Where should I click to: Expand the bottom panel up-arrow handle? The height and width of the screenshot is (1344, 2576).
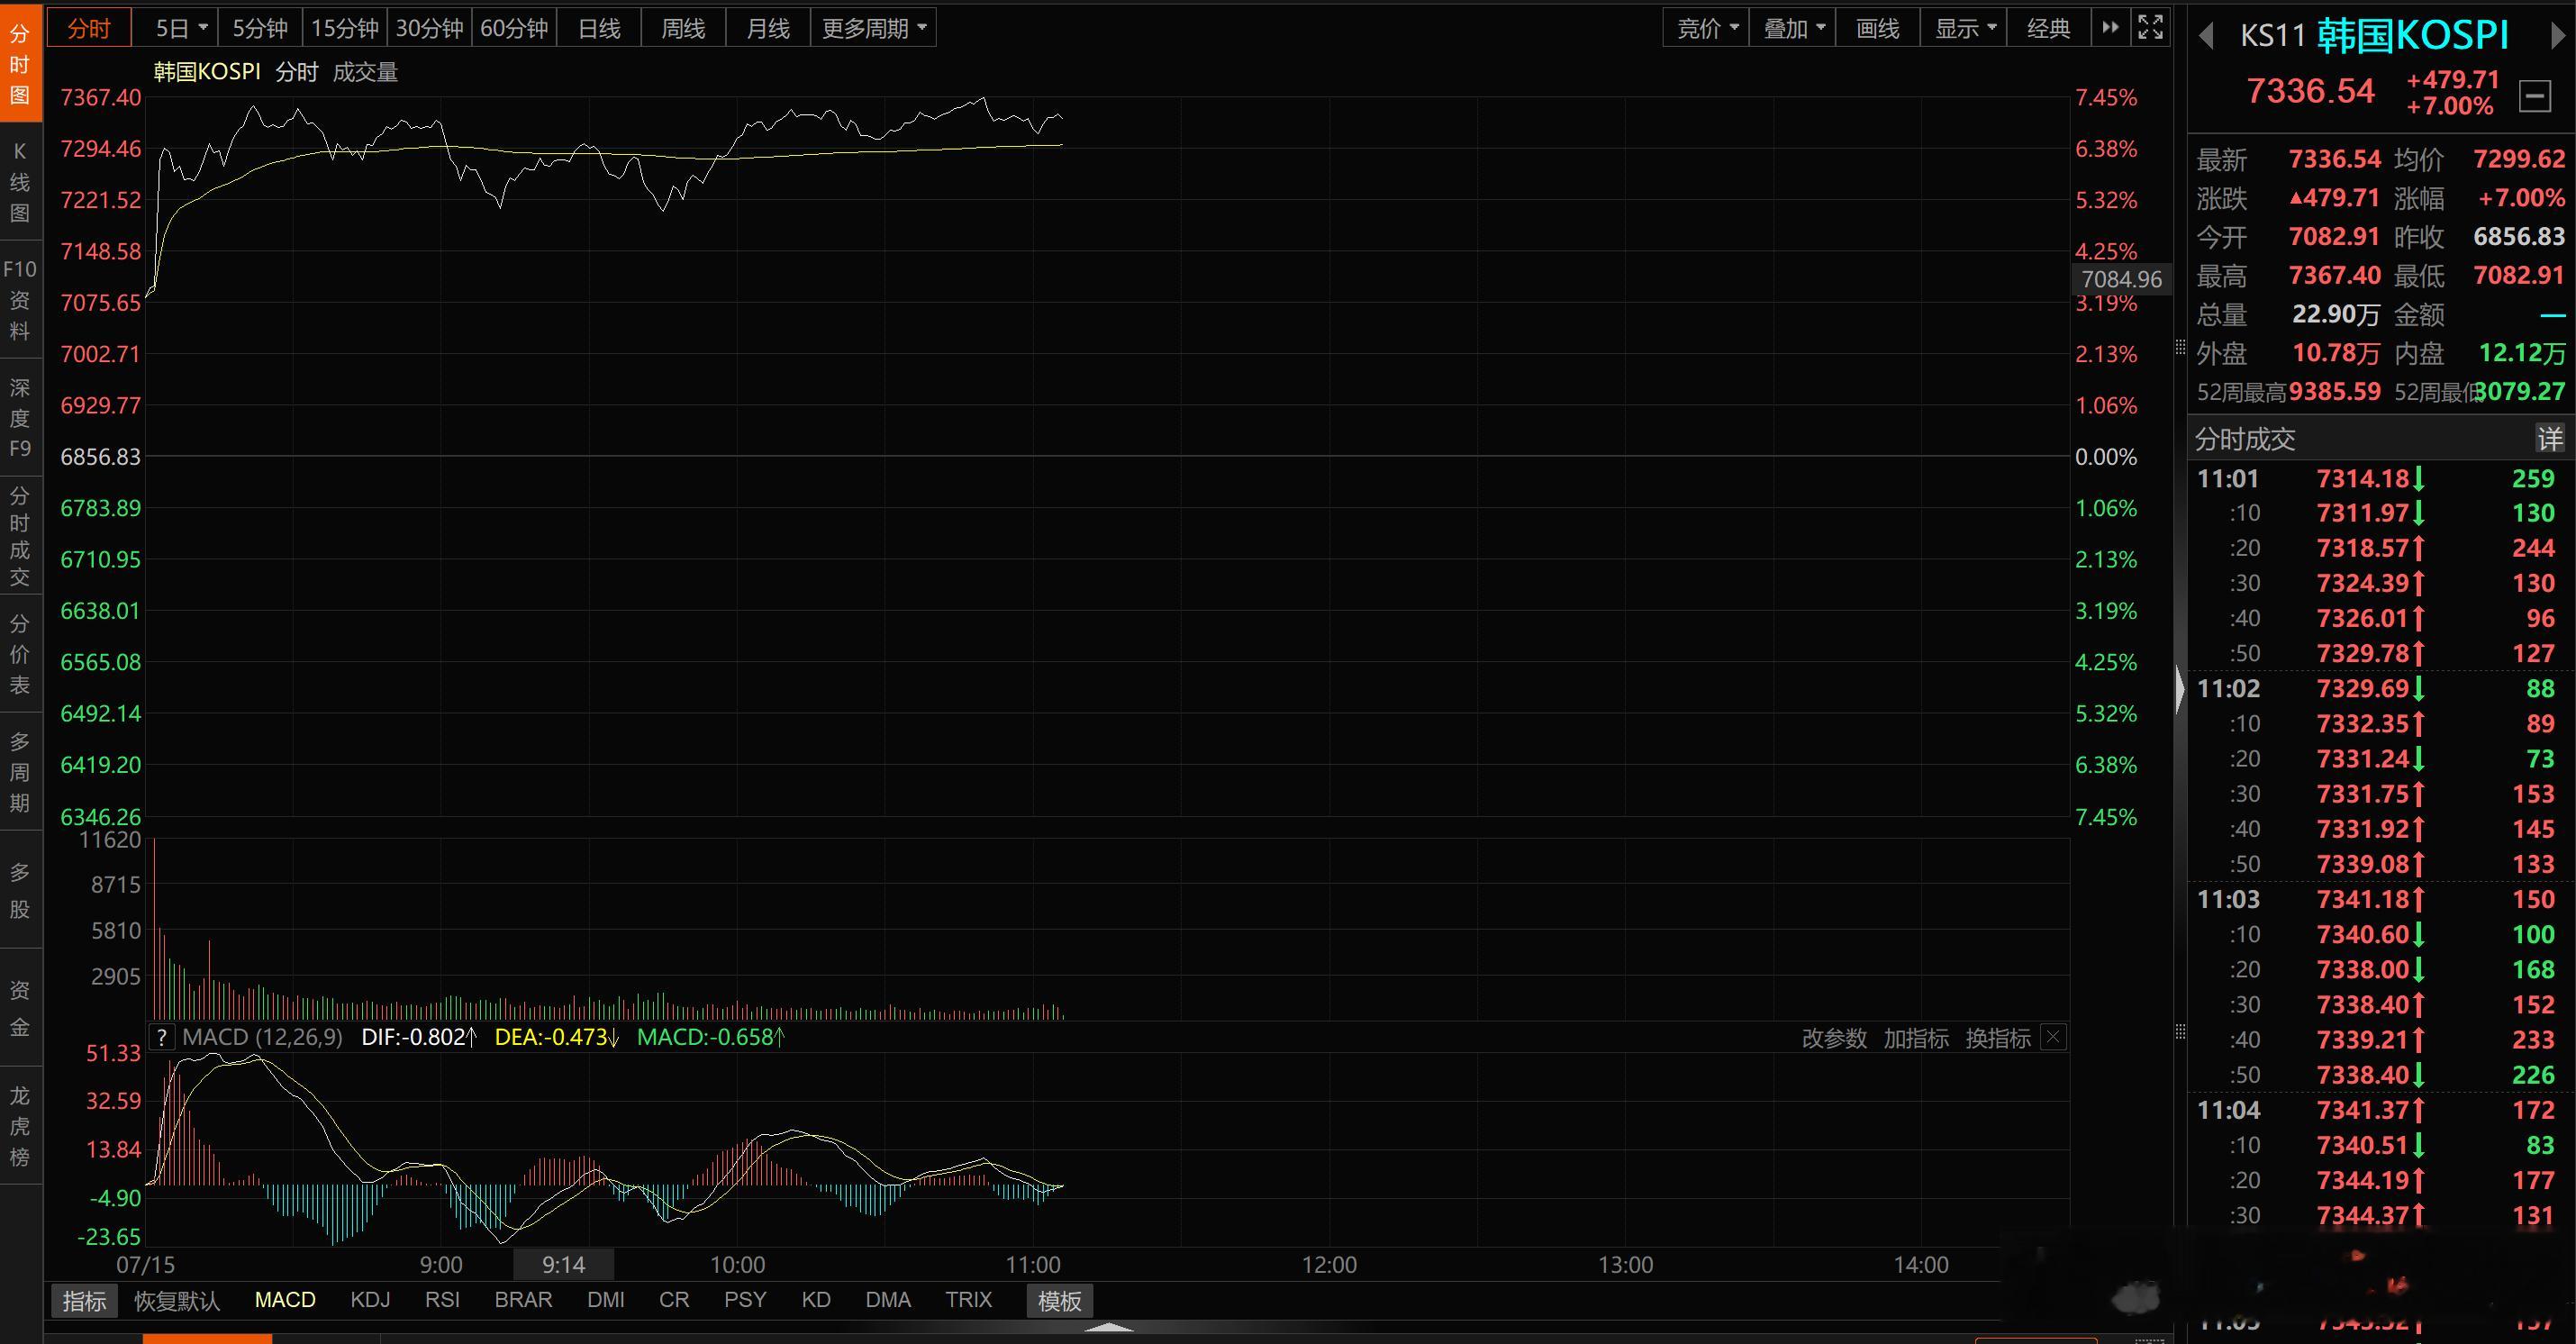[x=1109, y=1328]
